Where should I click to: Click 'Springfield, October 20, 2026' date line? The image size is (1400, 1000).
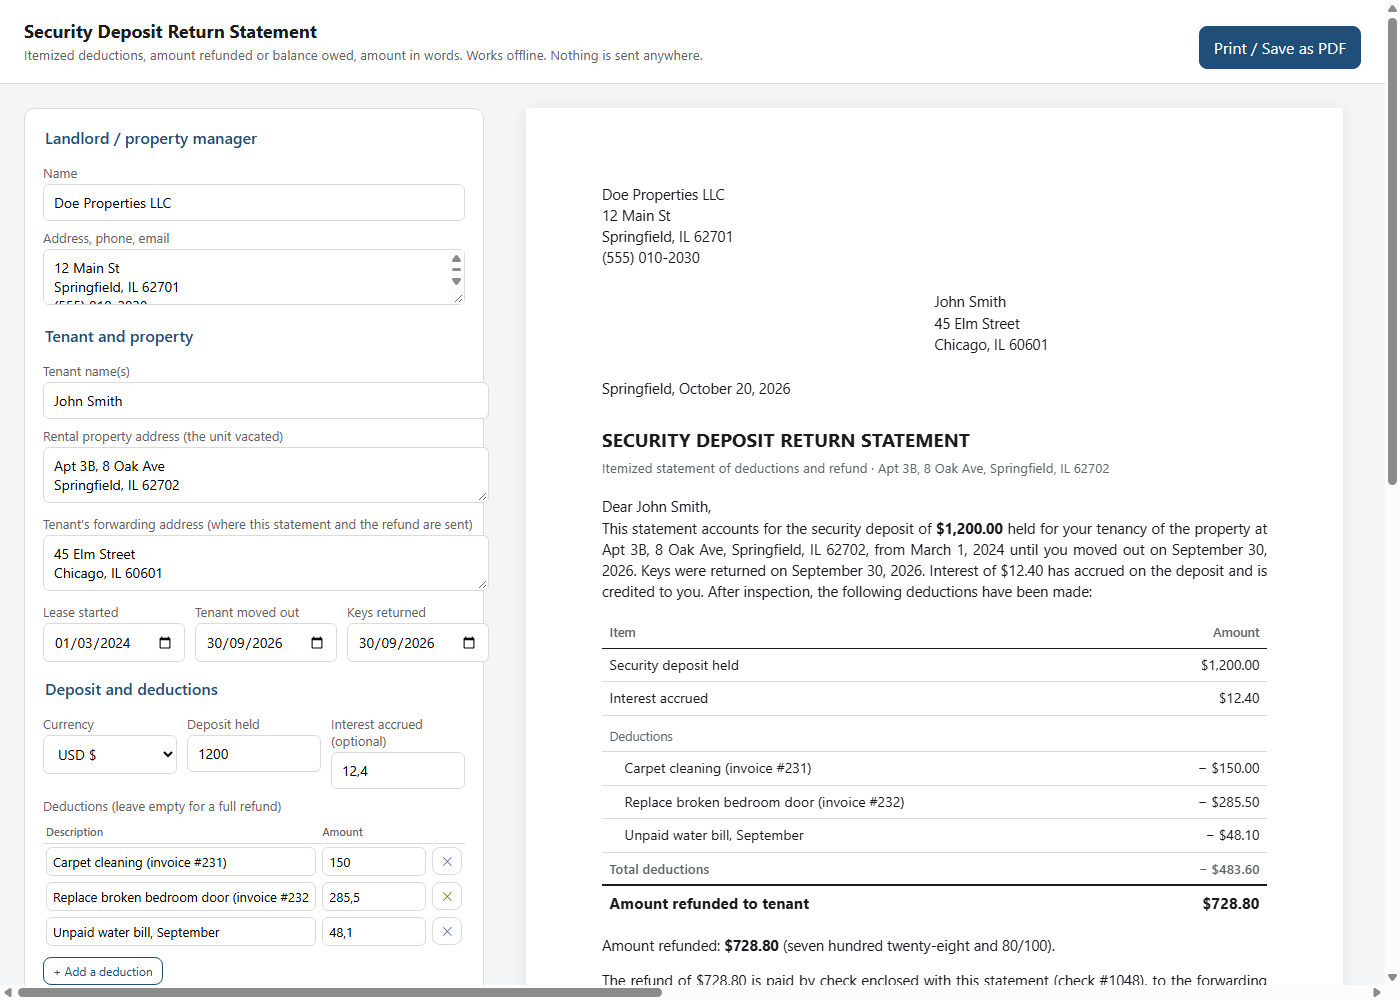(x=696, y=389)
